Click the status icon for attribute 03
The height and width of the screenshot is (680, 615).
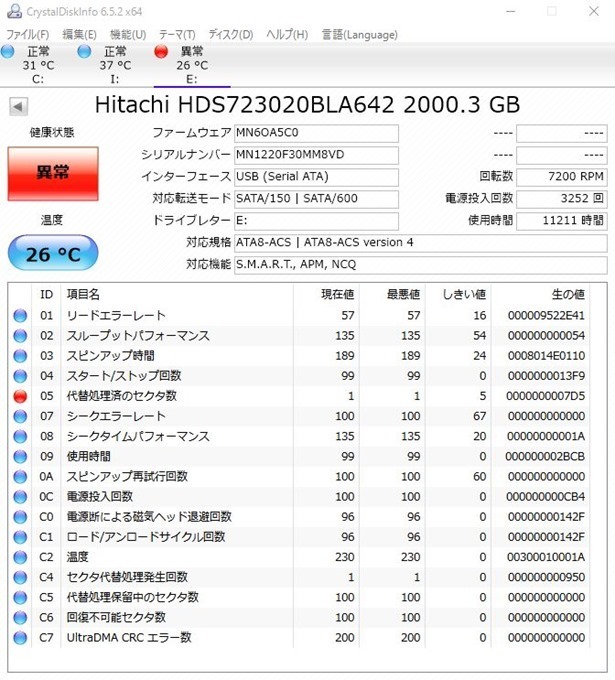coord(20,356)
